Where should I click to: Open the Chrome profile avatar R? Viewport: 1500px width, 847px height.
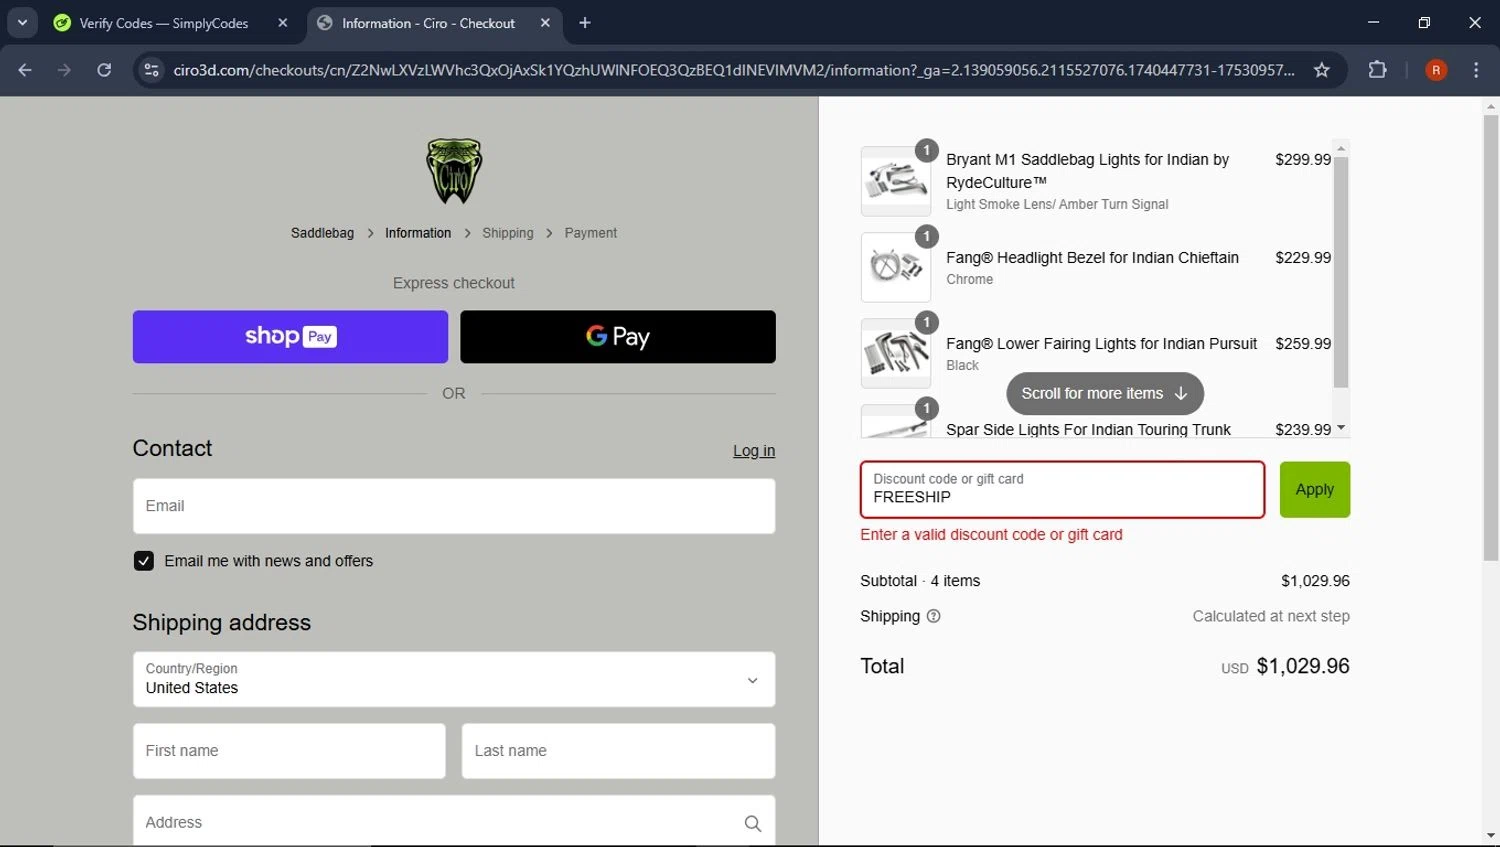pyautogui.click(x=1436, y=70)
